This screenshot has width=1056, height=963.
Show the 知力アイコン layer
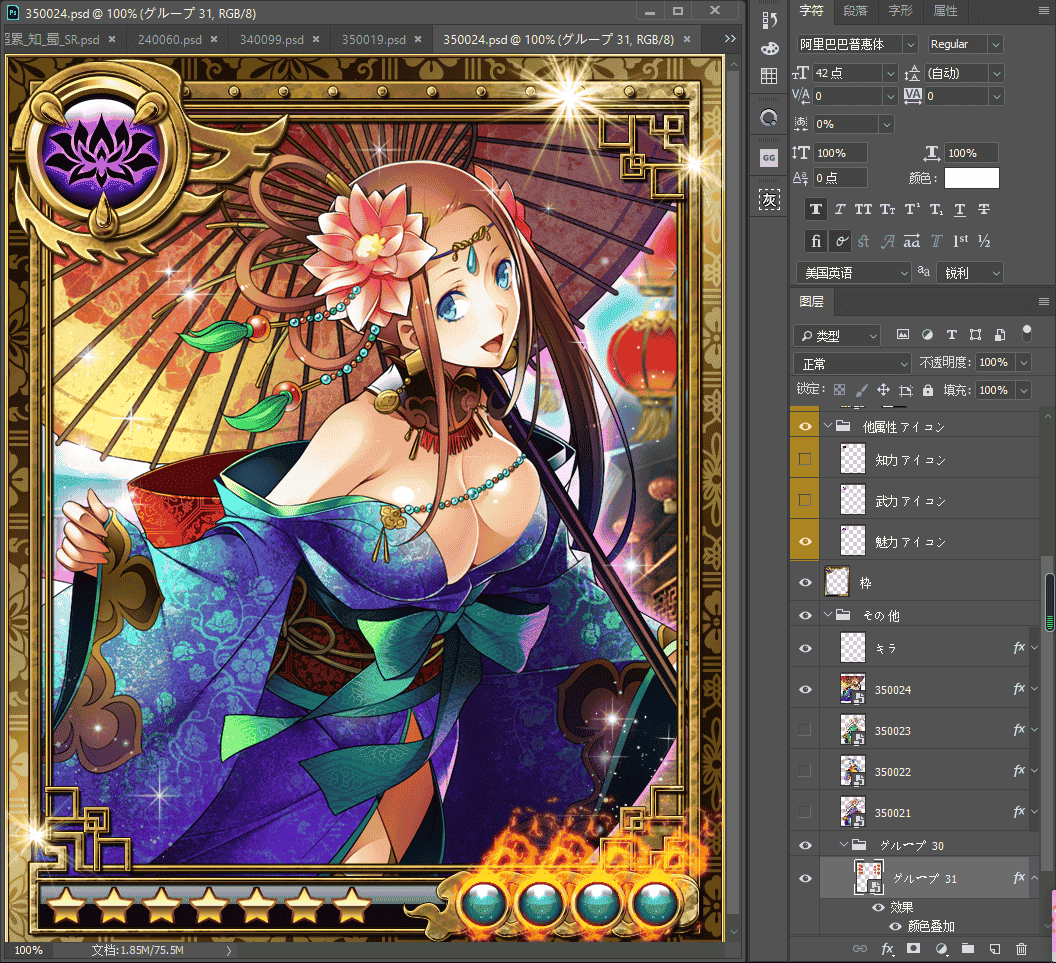[x=805, y=459]
